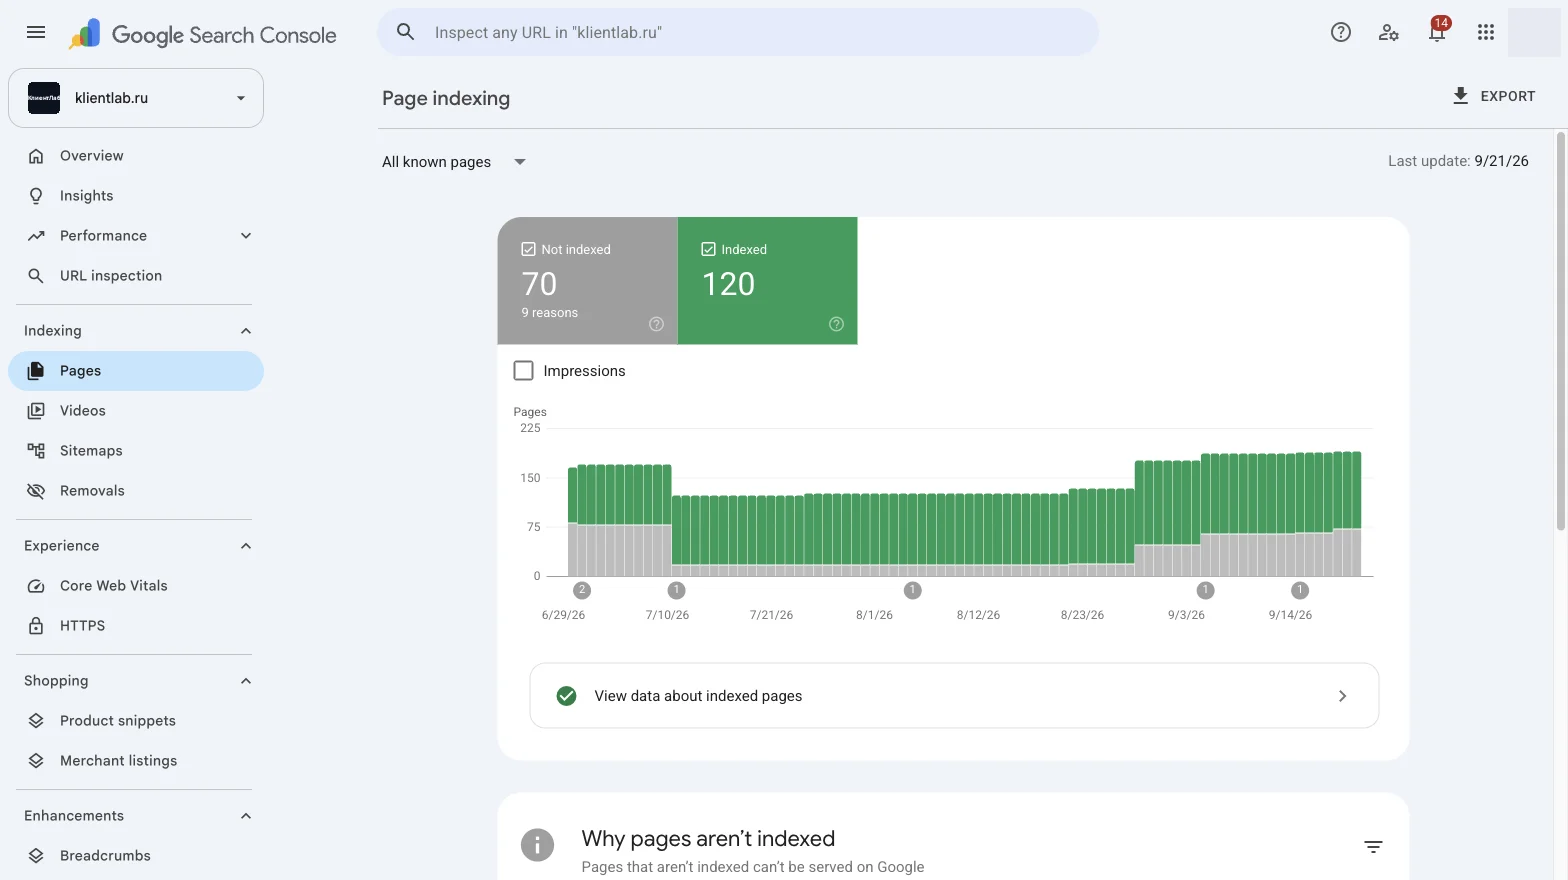Click annotation marker near 7/10/26
The width and height of the screenshot is (1568, 880).
pos(676,590)
